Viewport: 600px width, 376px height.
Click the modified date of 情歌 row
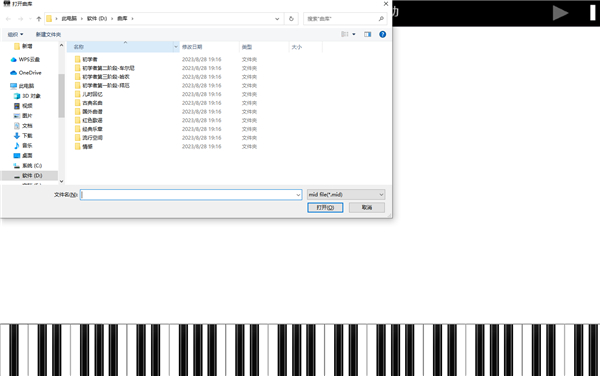click(202, 146)
